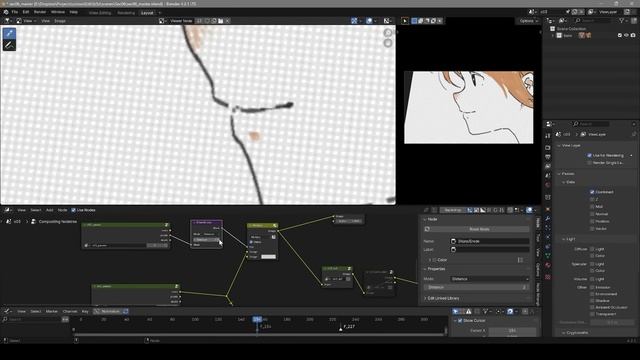Click the empty node Label field
The width and height of the screenshot is (640, 360).
[x=489, y=249]
